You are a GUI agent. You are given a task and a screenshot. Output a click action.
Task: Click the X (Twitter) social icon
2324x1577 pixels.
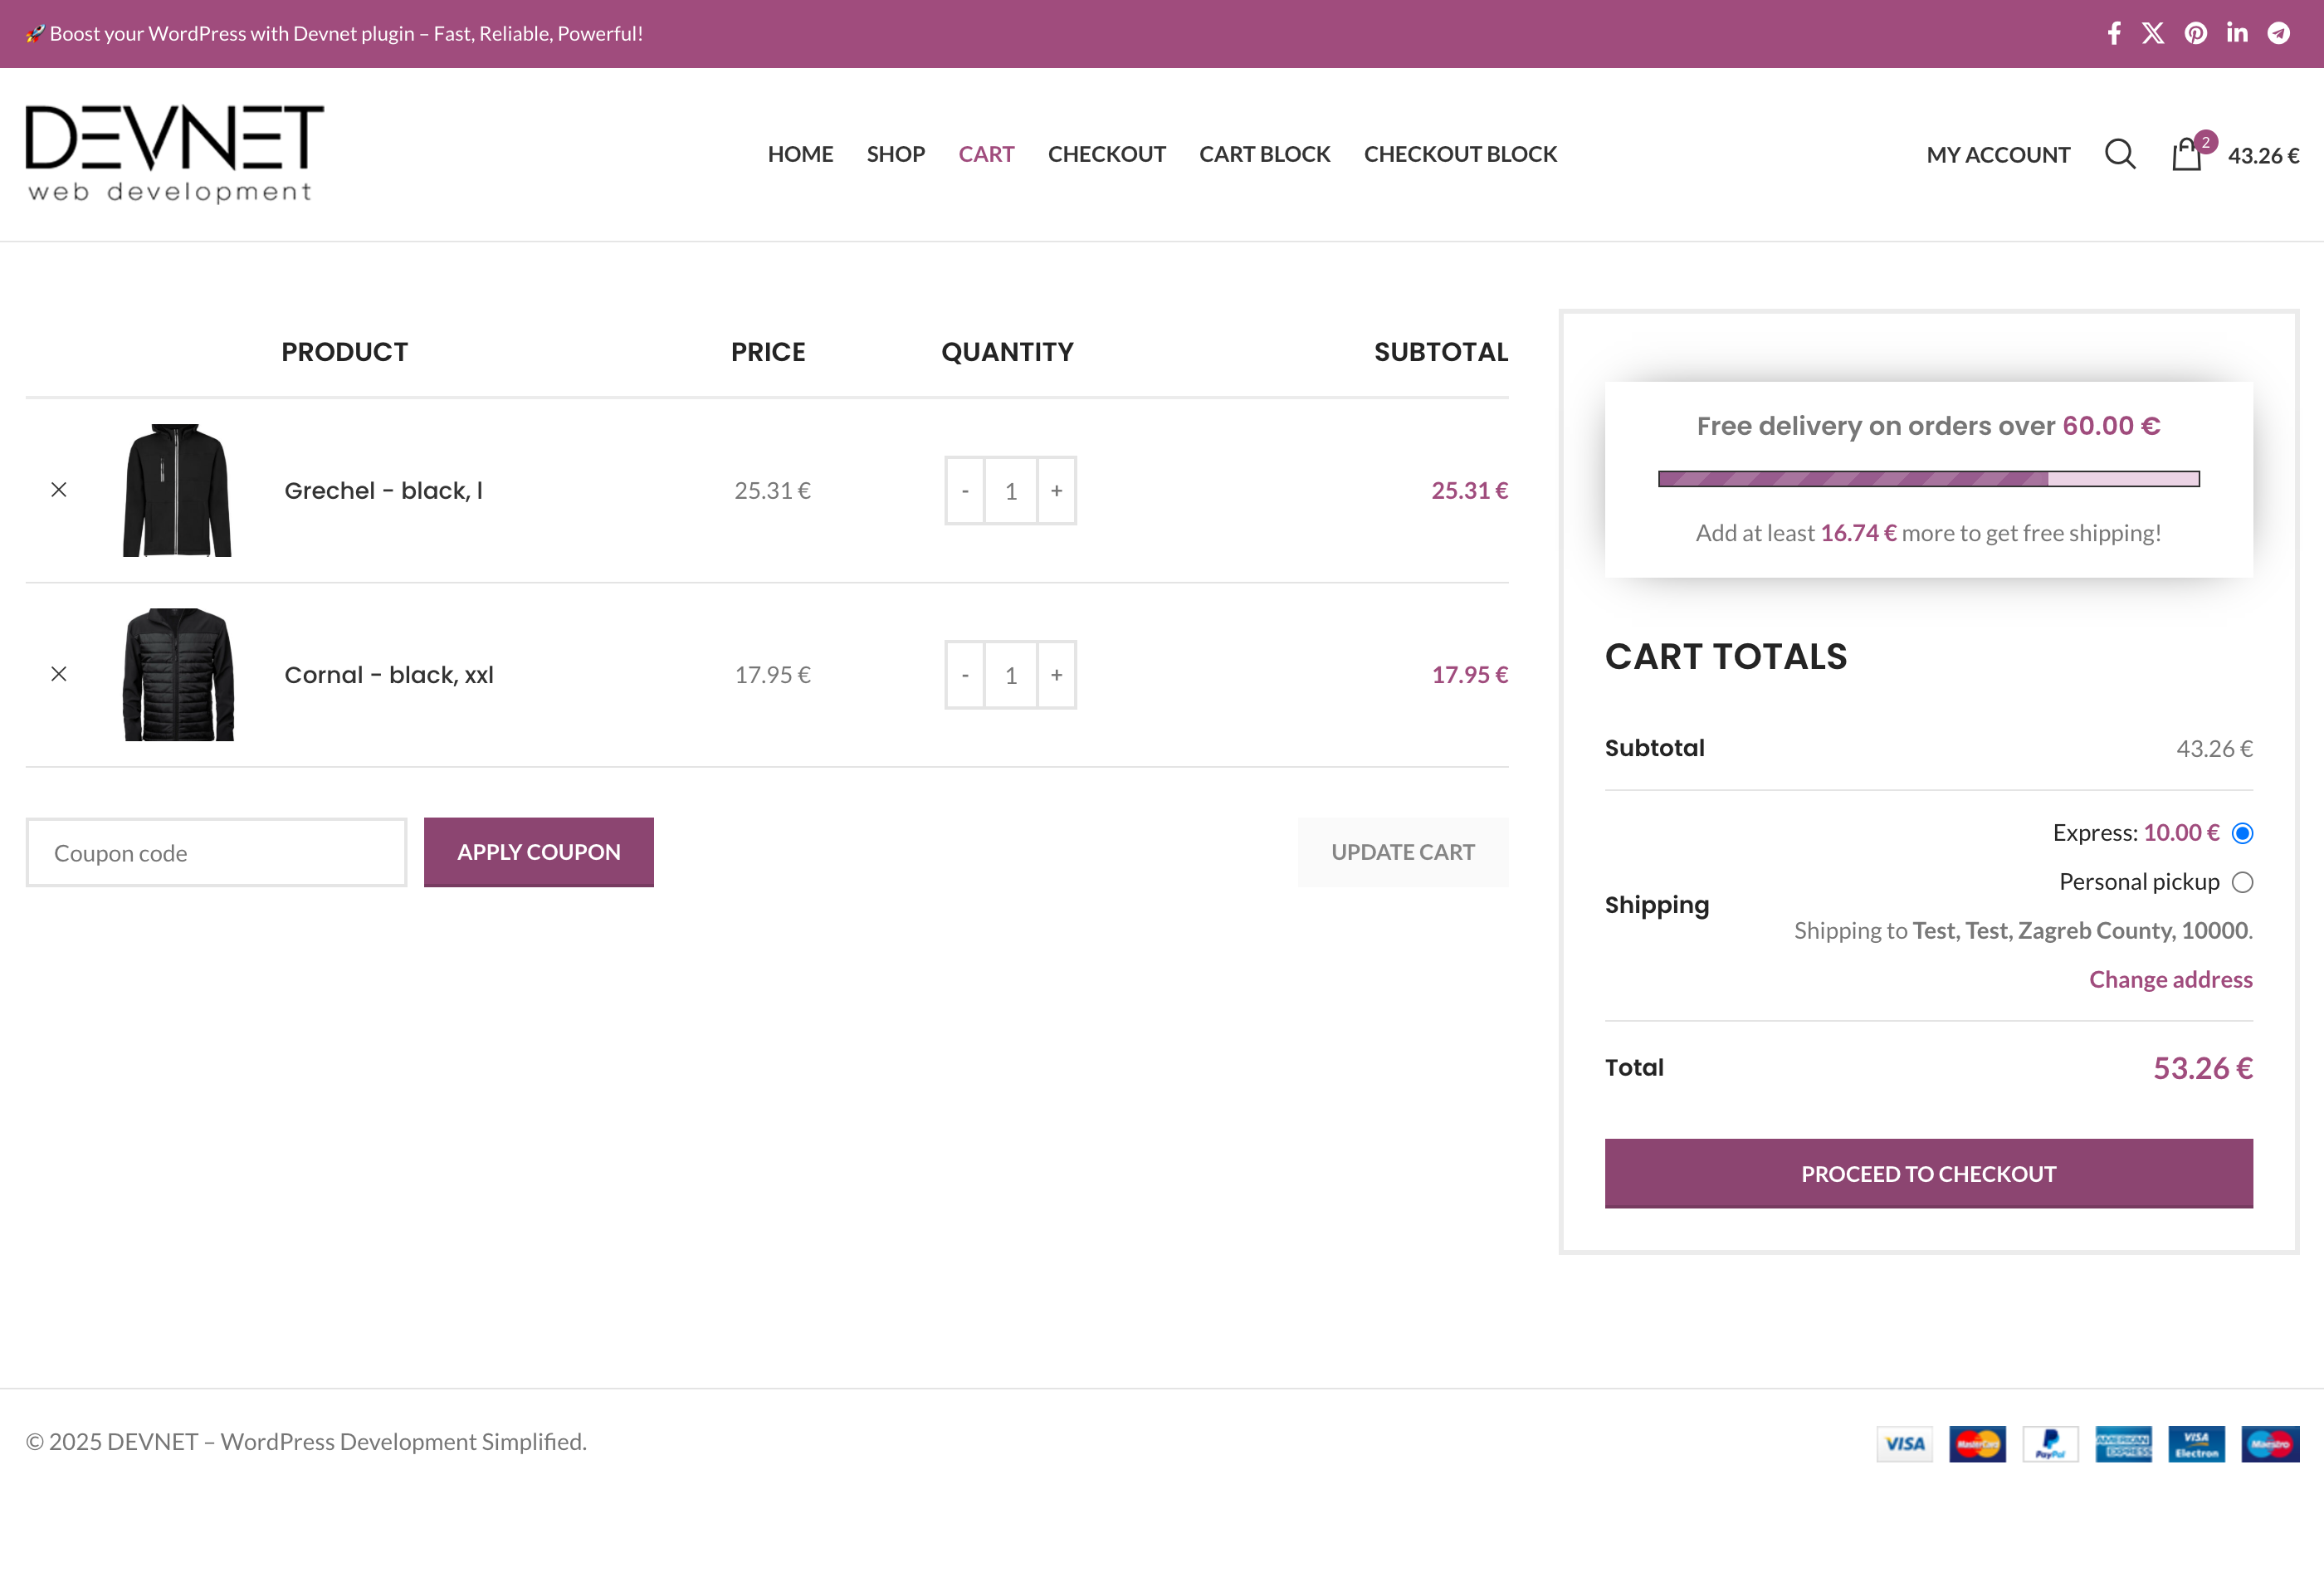tap(2153, 34)
